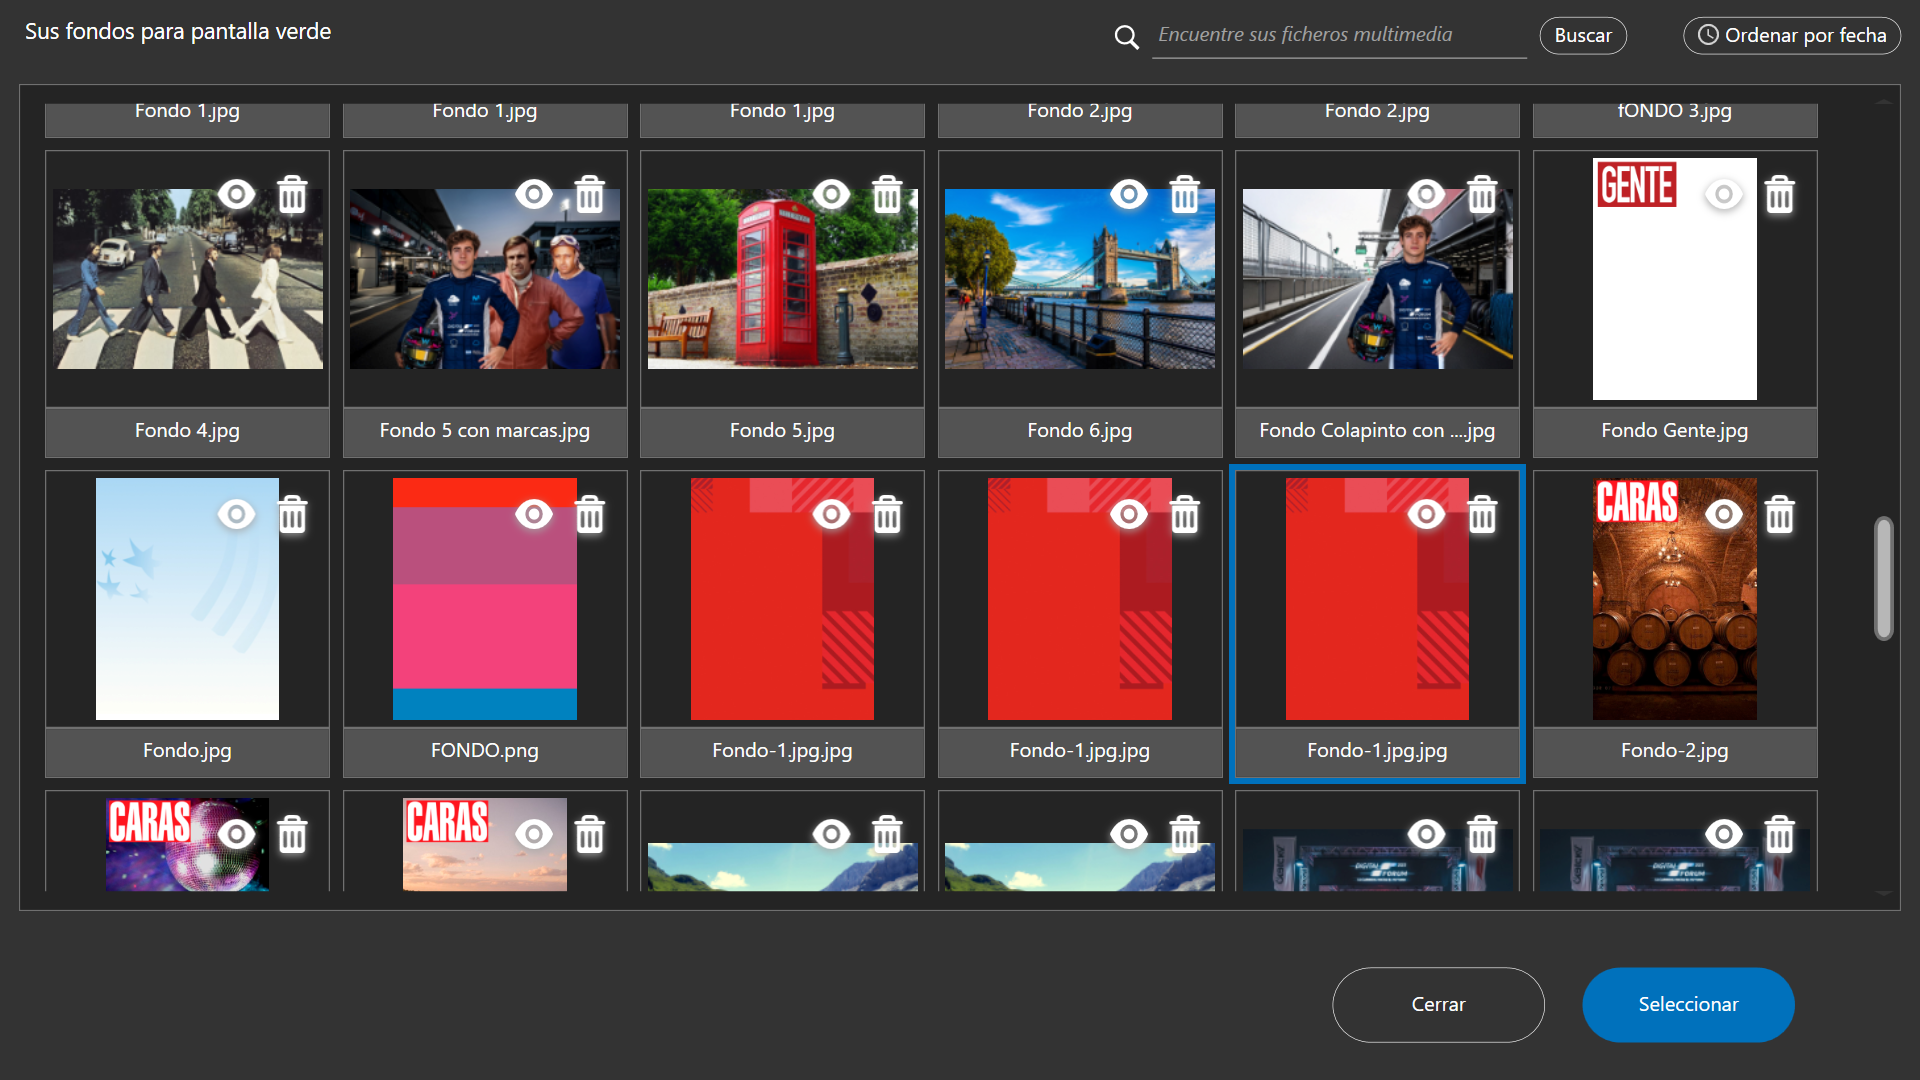
Task: Toggle eye preview on Fondo Colapinto background
Action: click(1426, 194)
